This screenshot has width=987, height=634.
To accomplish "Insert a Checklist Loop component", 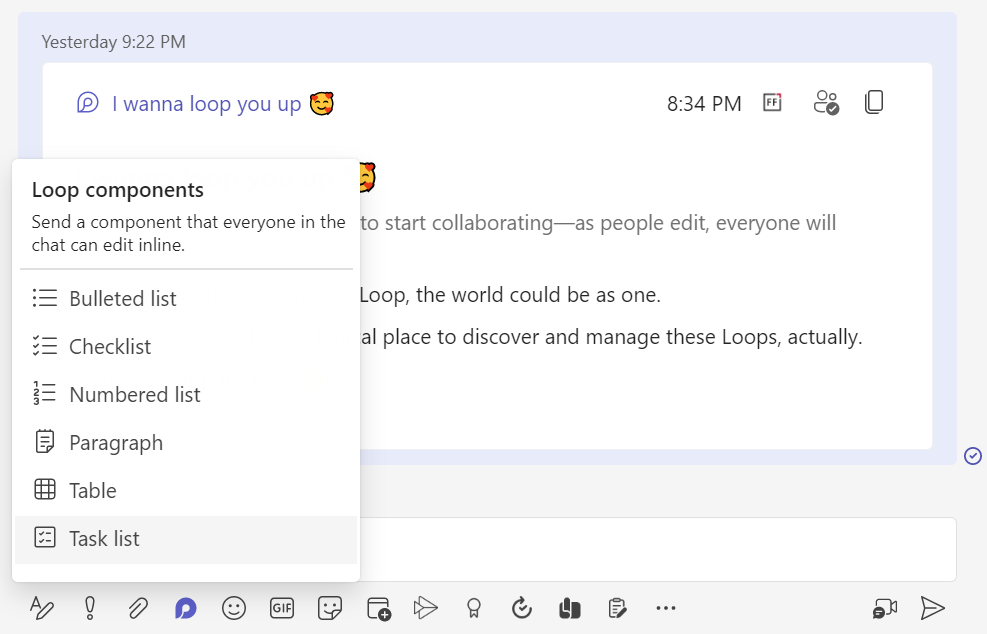I will coord(186,346).
